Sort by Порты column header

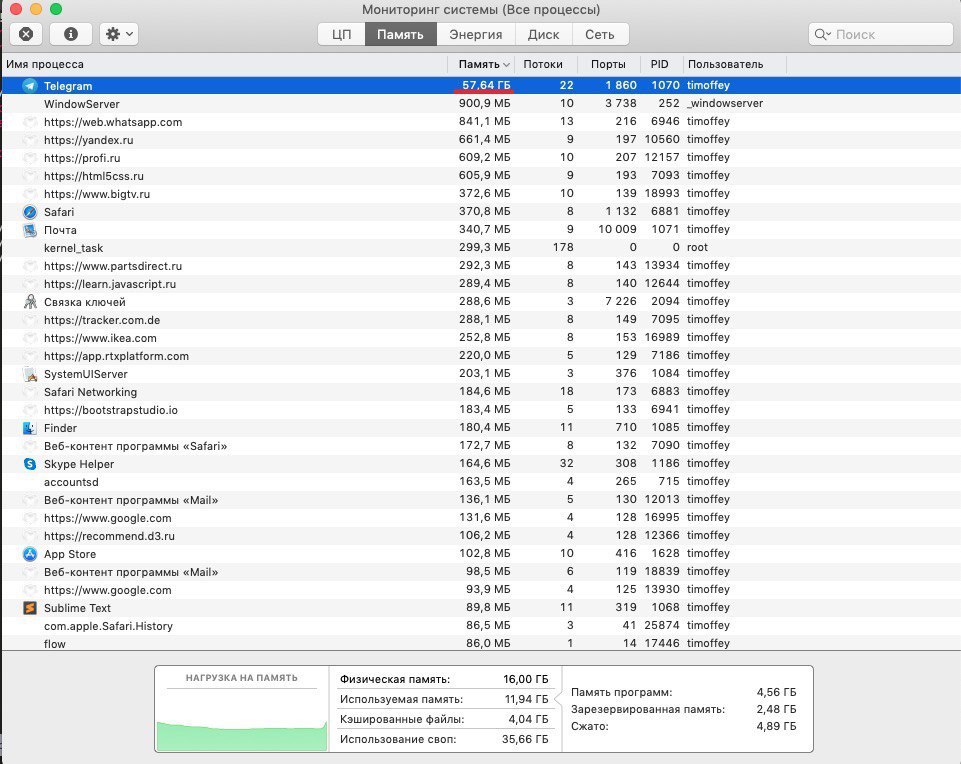click(609, 64)
